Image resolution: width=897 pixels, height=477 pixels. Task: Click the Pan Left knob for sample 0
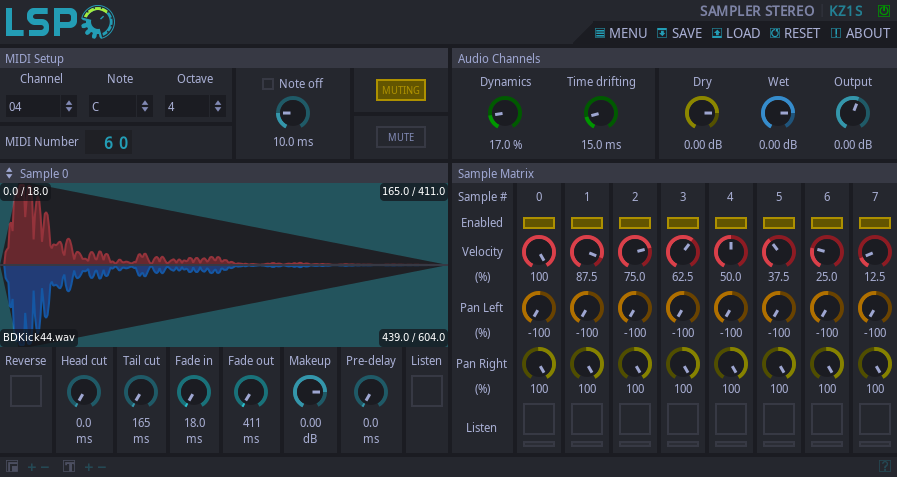[x=539, y=308]
